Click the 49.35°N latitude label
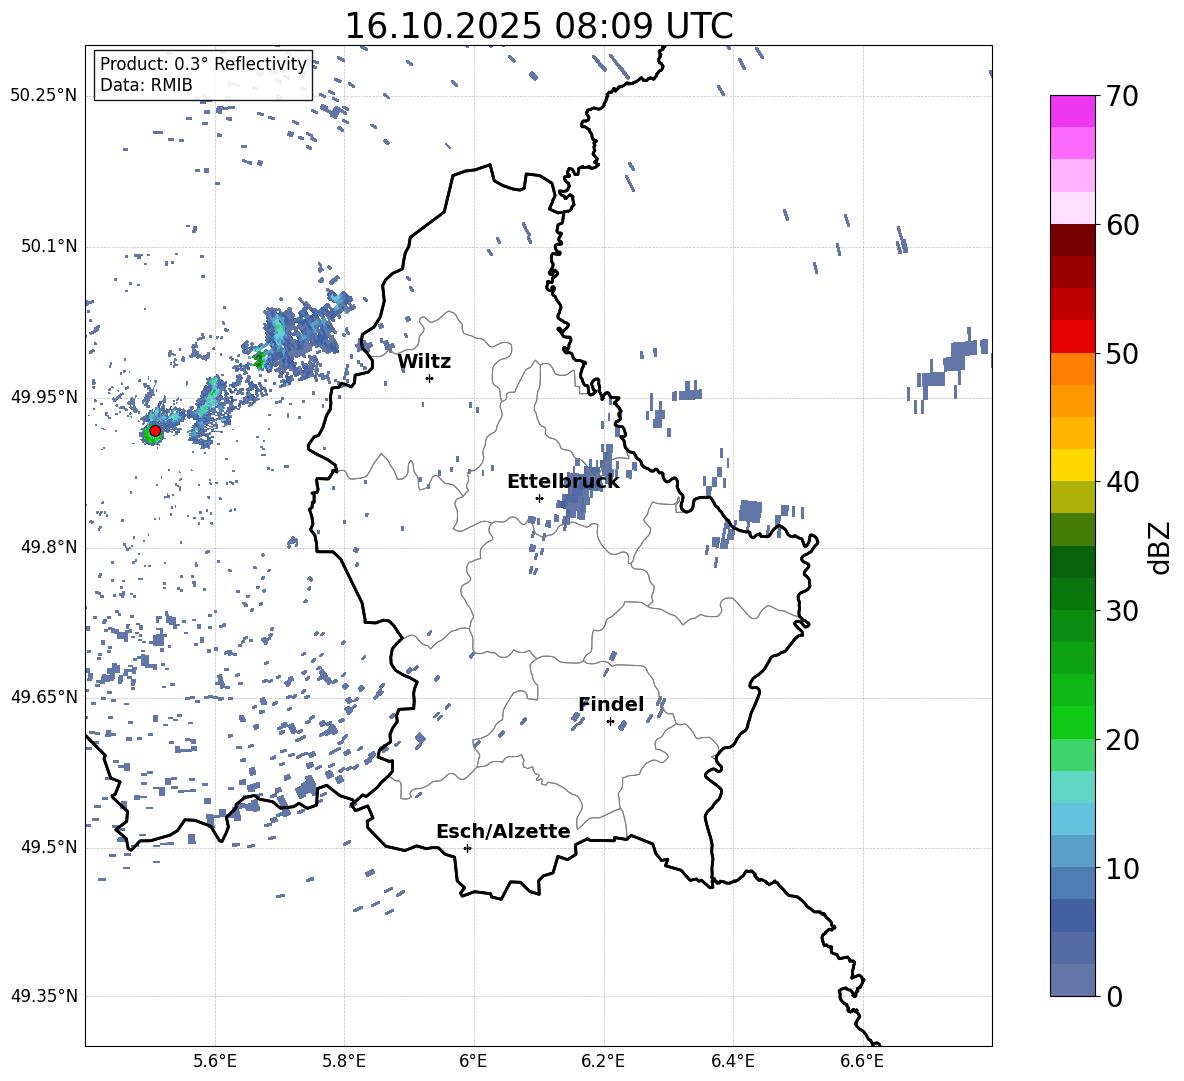The height and width of the screenshot is (1081, 1184). coord(44,996)
